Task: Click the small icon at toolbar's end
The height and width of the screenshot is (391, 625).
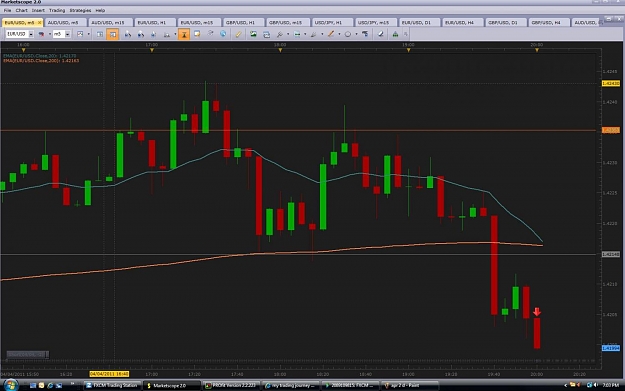Action: 405,34
